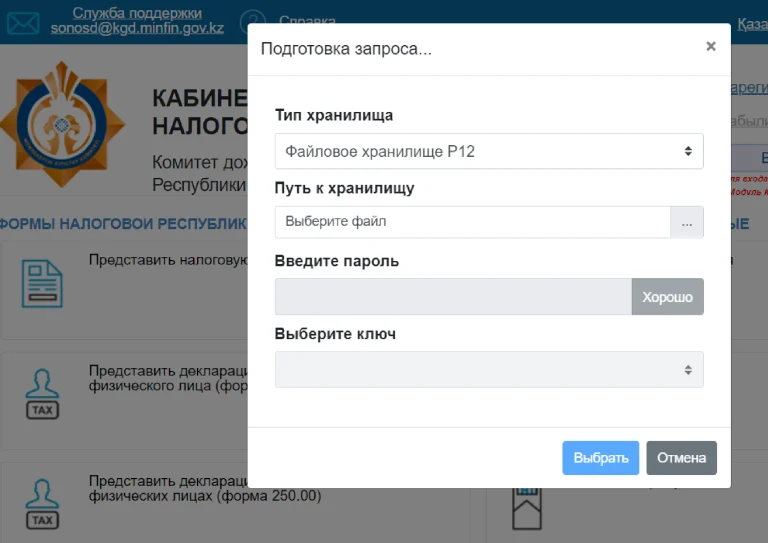This screenshot has height=543, width=768.
Task: Cancel the dialog with Отмена
Action: (681, 458)
